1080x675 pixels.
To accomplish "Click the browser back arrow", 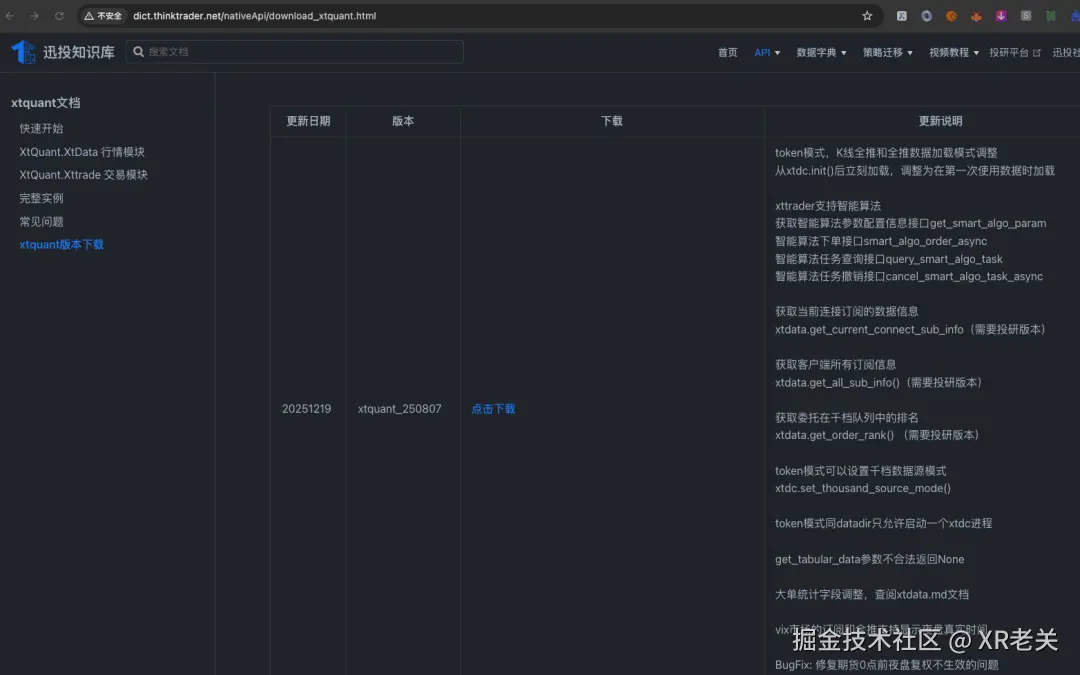I will (10, 16).
